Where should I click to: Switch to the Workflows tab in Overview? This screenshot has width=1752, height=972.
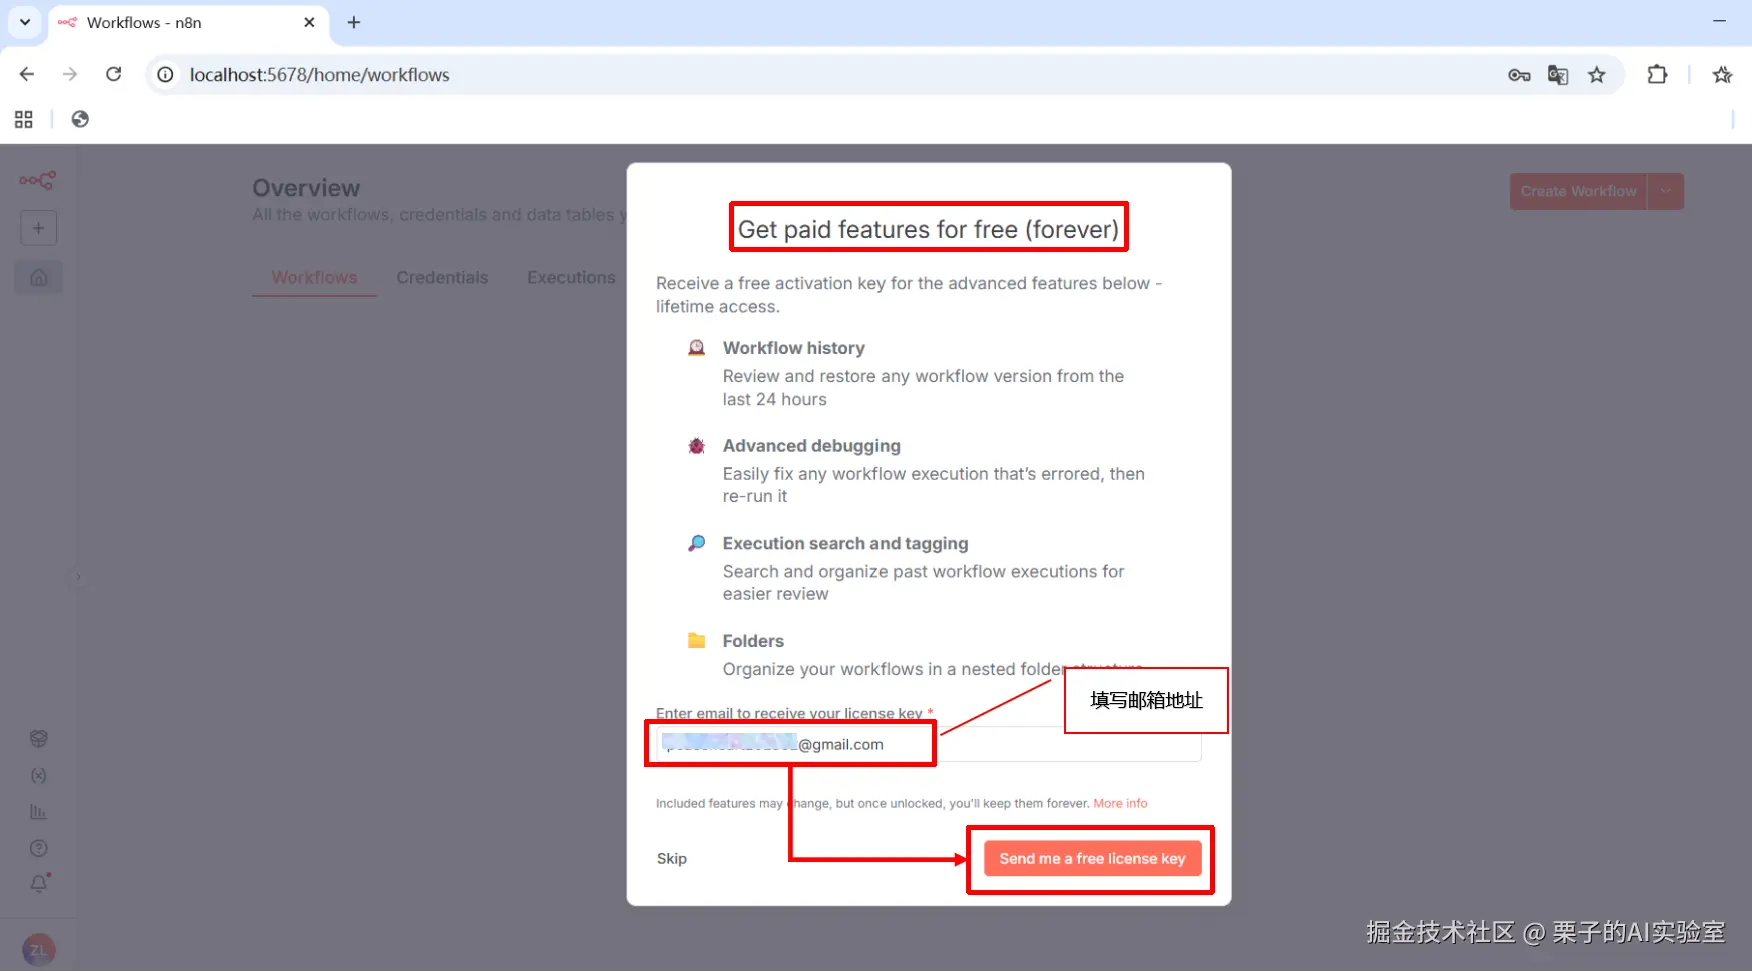[314, 278]
